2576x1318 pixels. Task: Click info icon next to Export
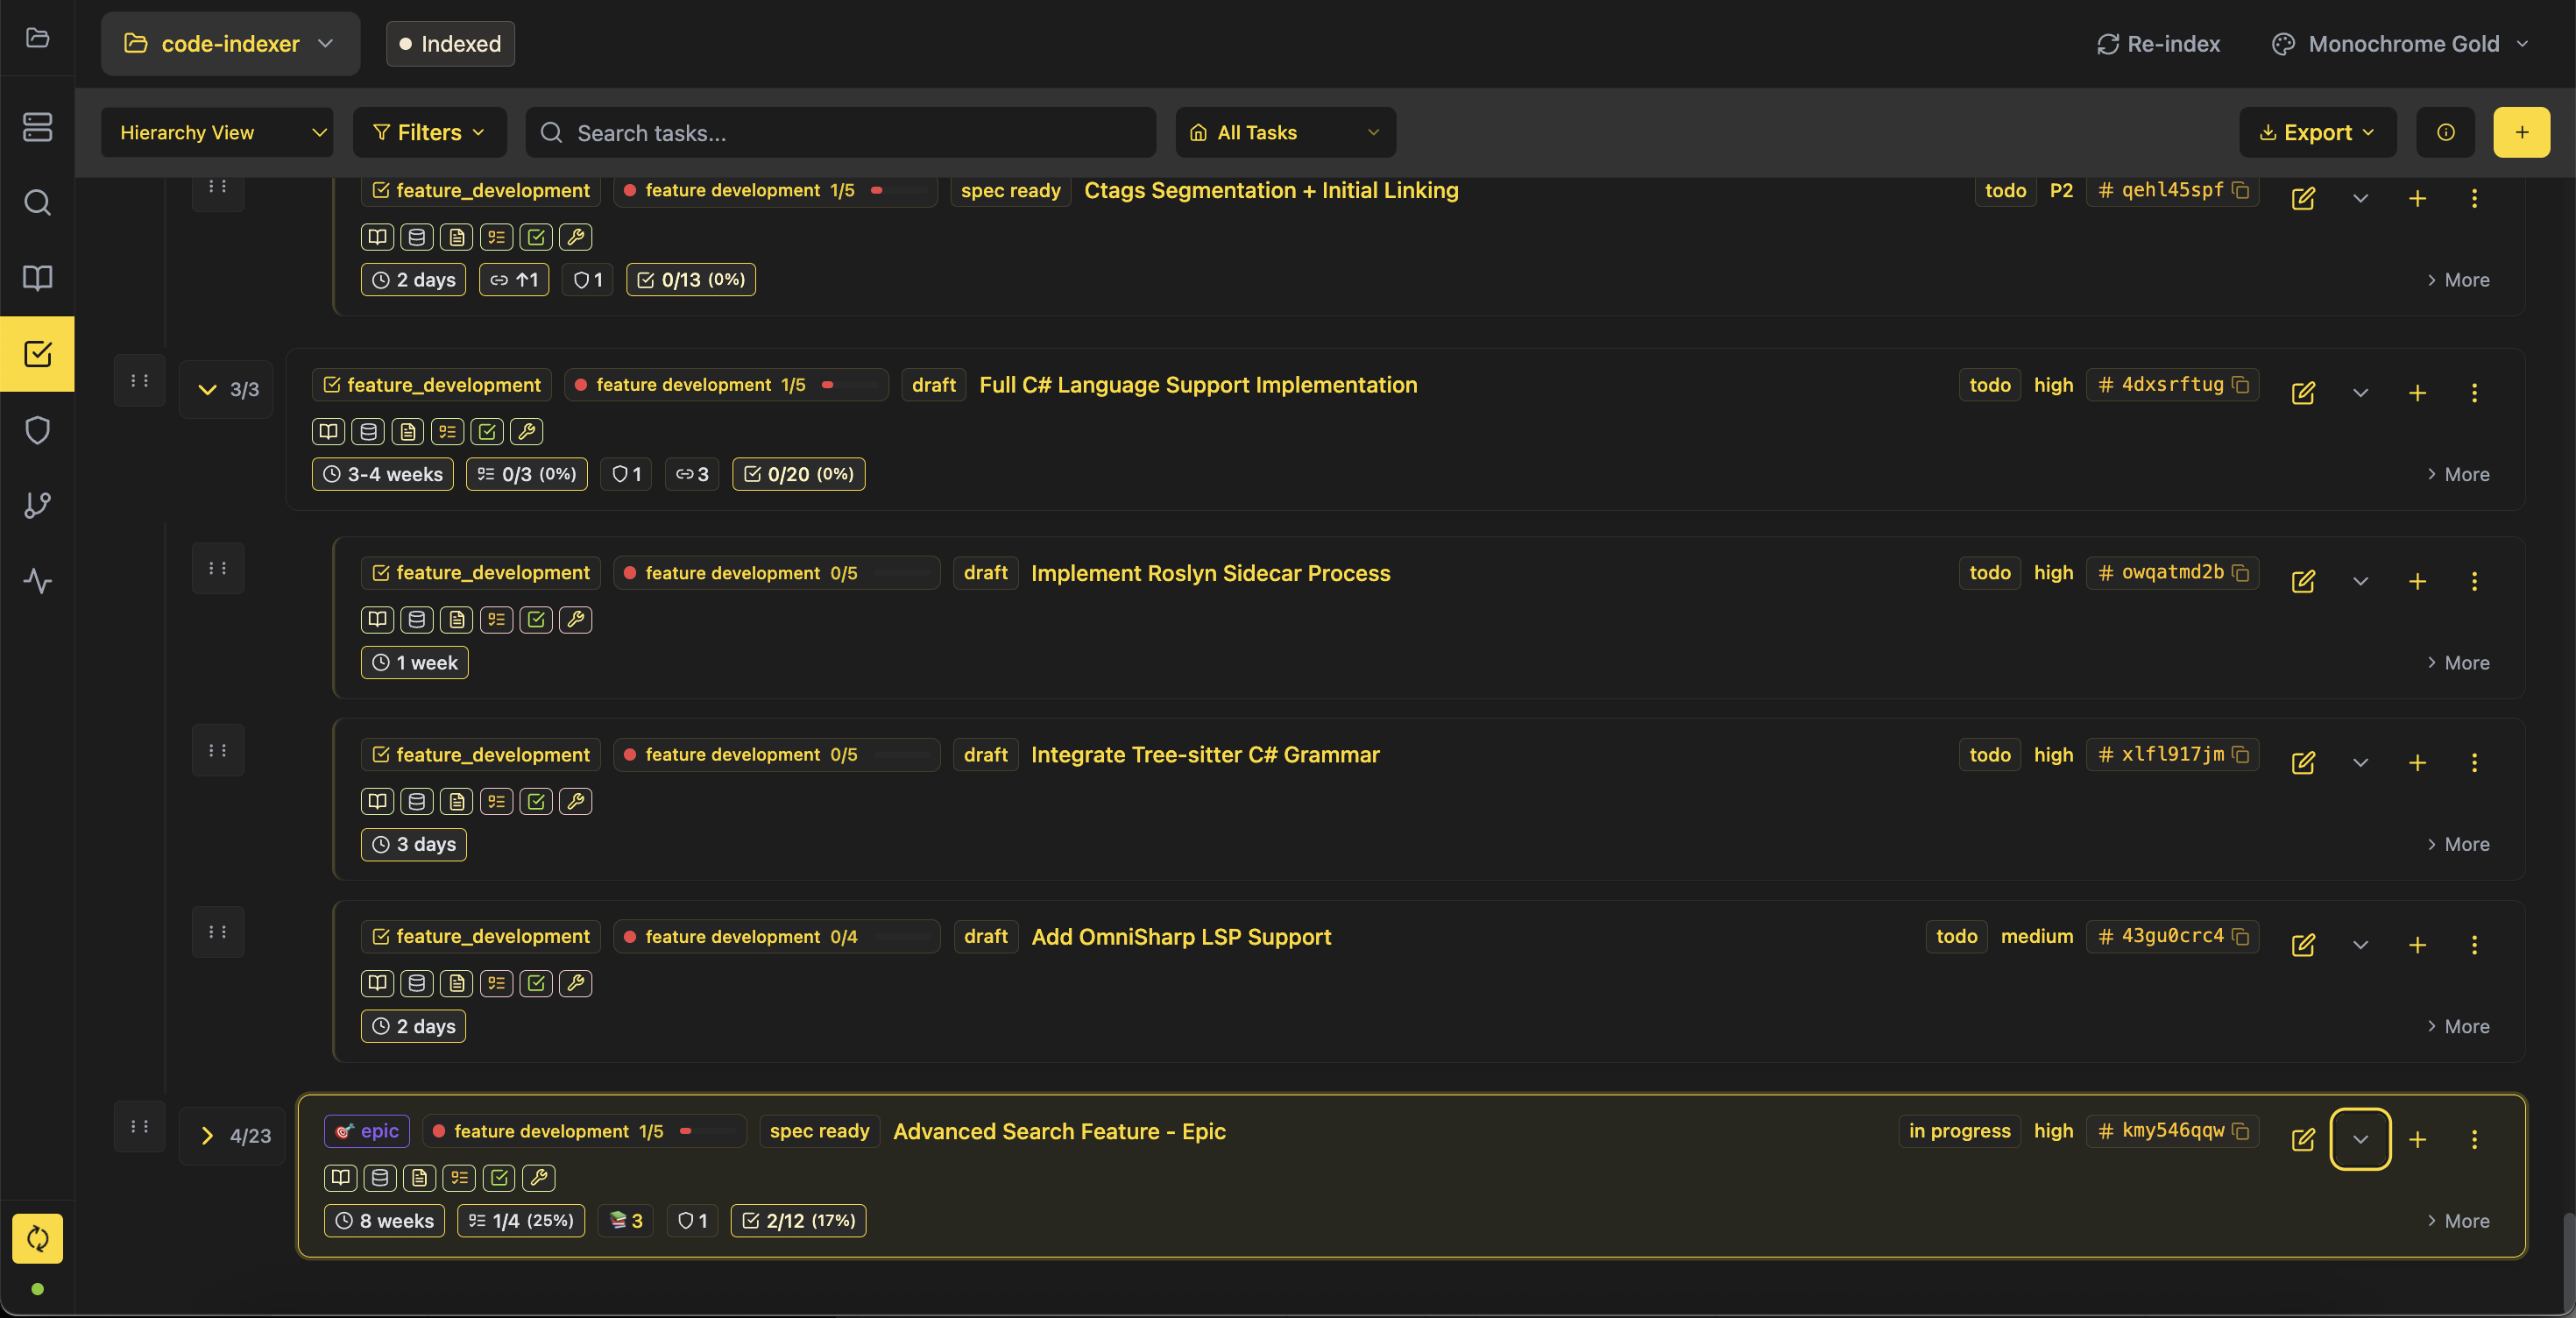pos(2445,132)
